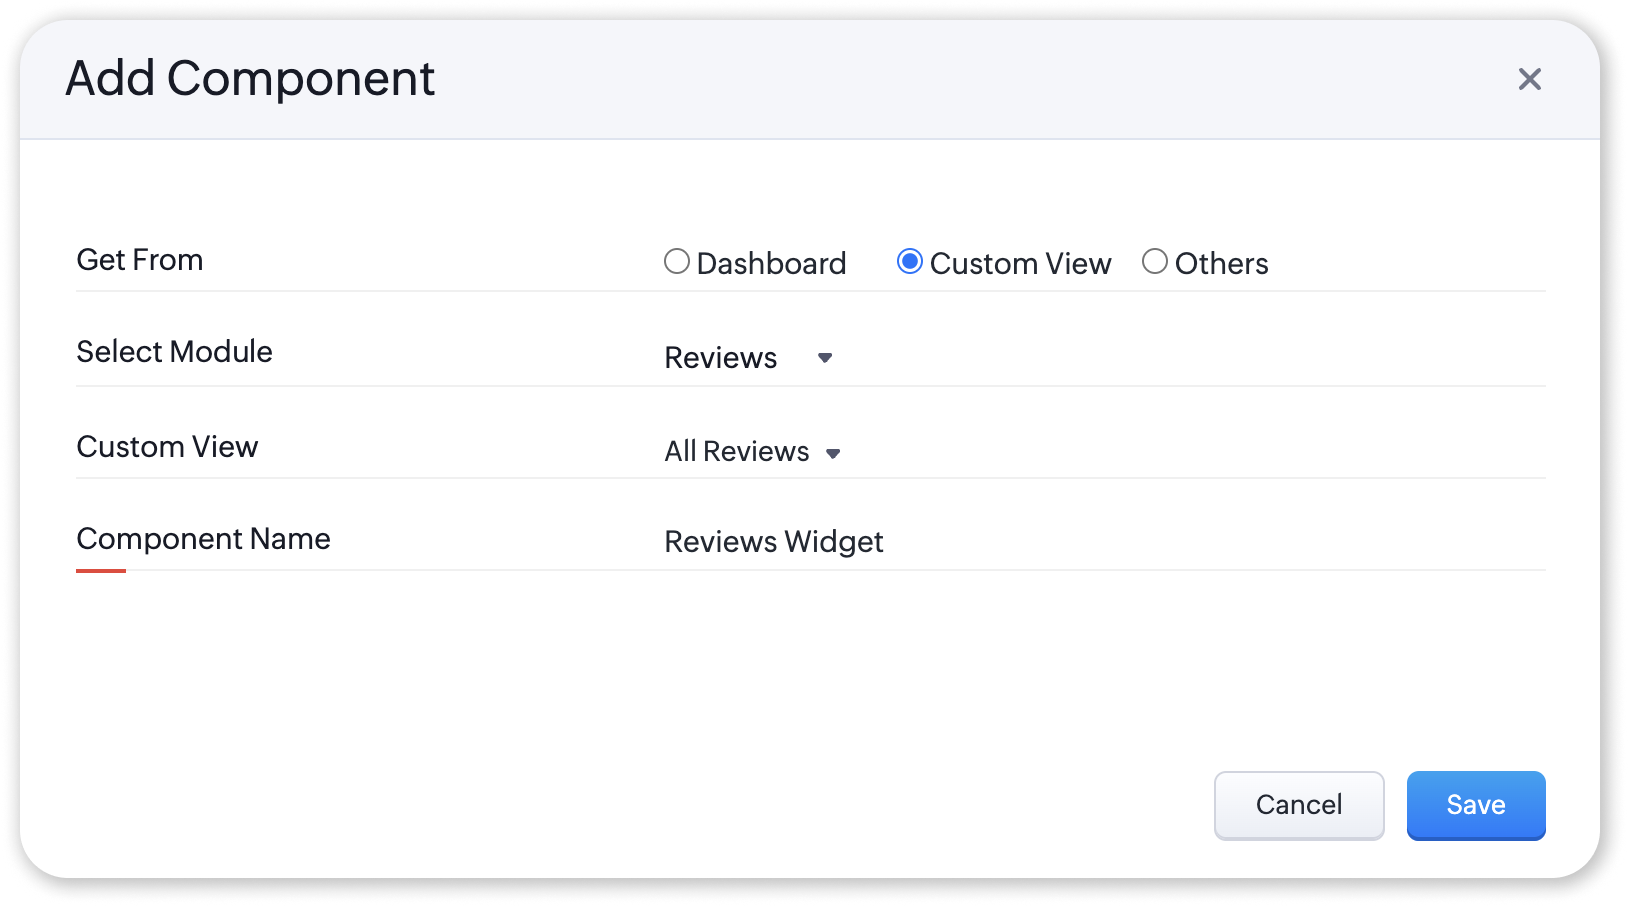Click the Select Module label
The width and height of the screenshot is (1628, 906).
(175, 352)
